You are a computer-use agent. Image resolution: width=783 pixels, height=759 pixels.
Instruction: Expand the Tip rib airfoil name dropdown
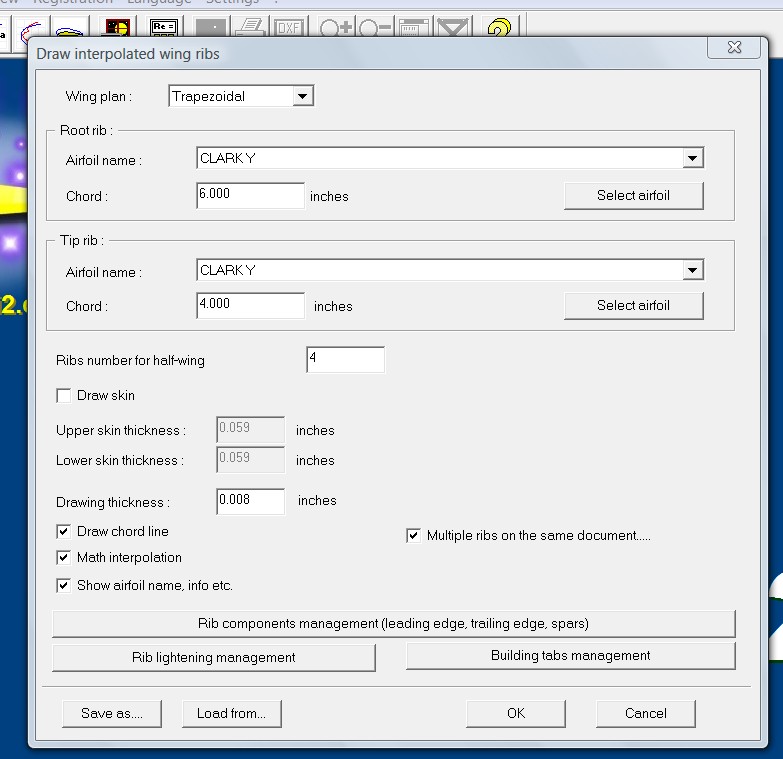692,270
